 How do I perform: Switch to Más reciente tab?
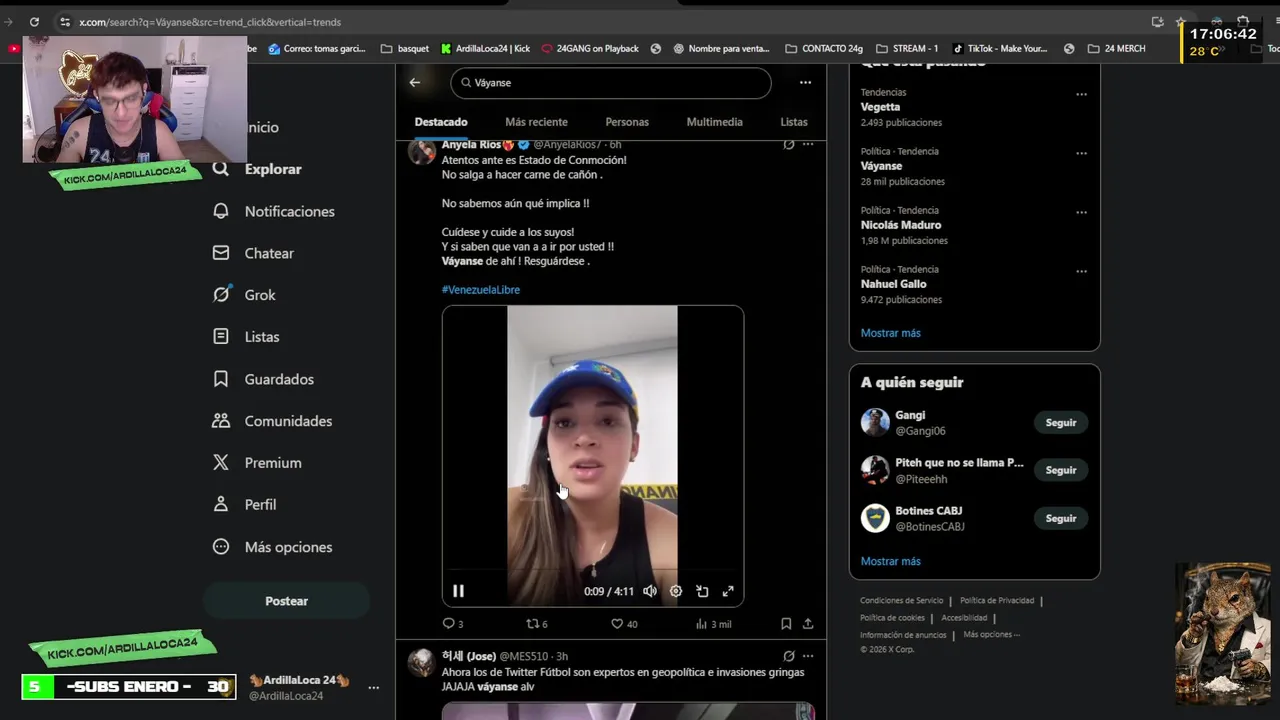click(x=536, y=122)
